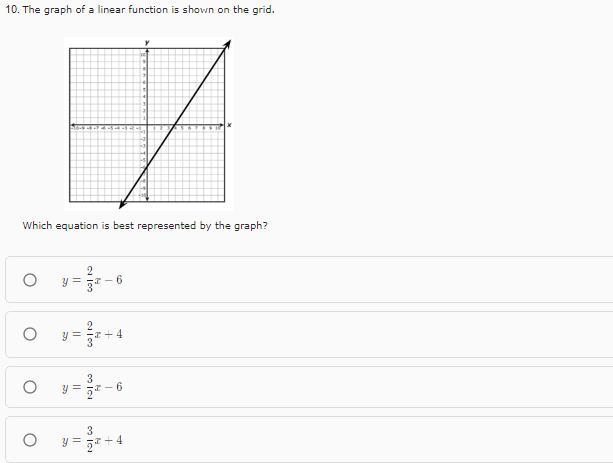Viewport: 613px width, 463px height.
Task: Click the y-axis label on the graph
Action: [147, 42]
